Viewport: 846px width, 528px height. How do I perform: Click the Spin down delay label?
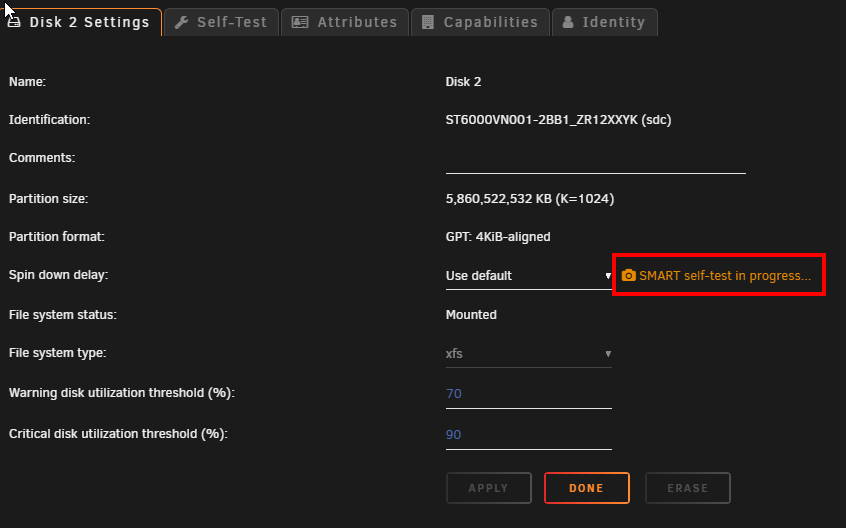(58, 275)
